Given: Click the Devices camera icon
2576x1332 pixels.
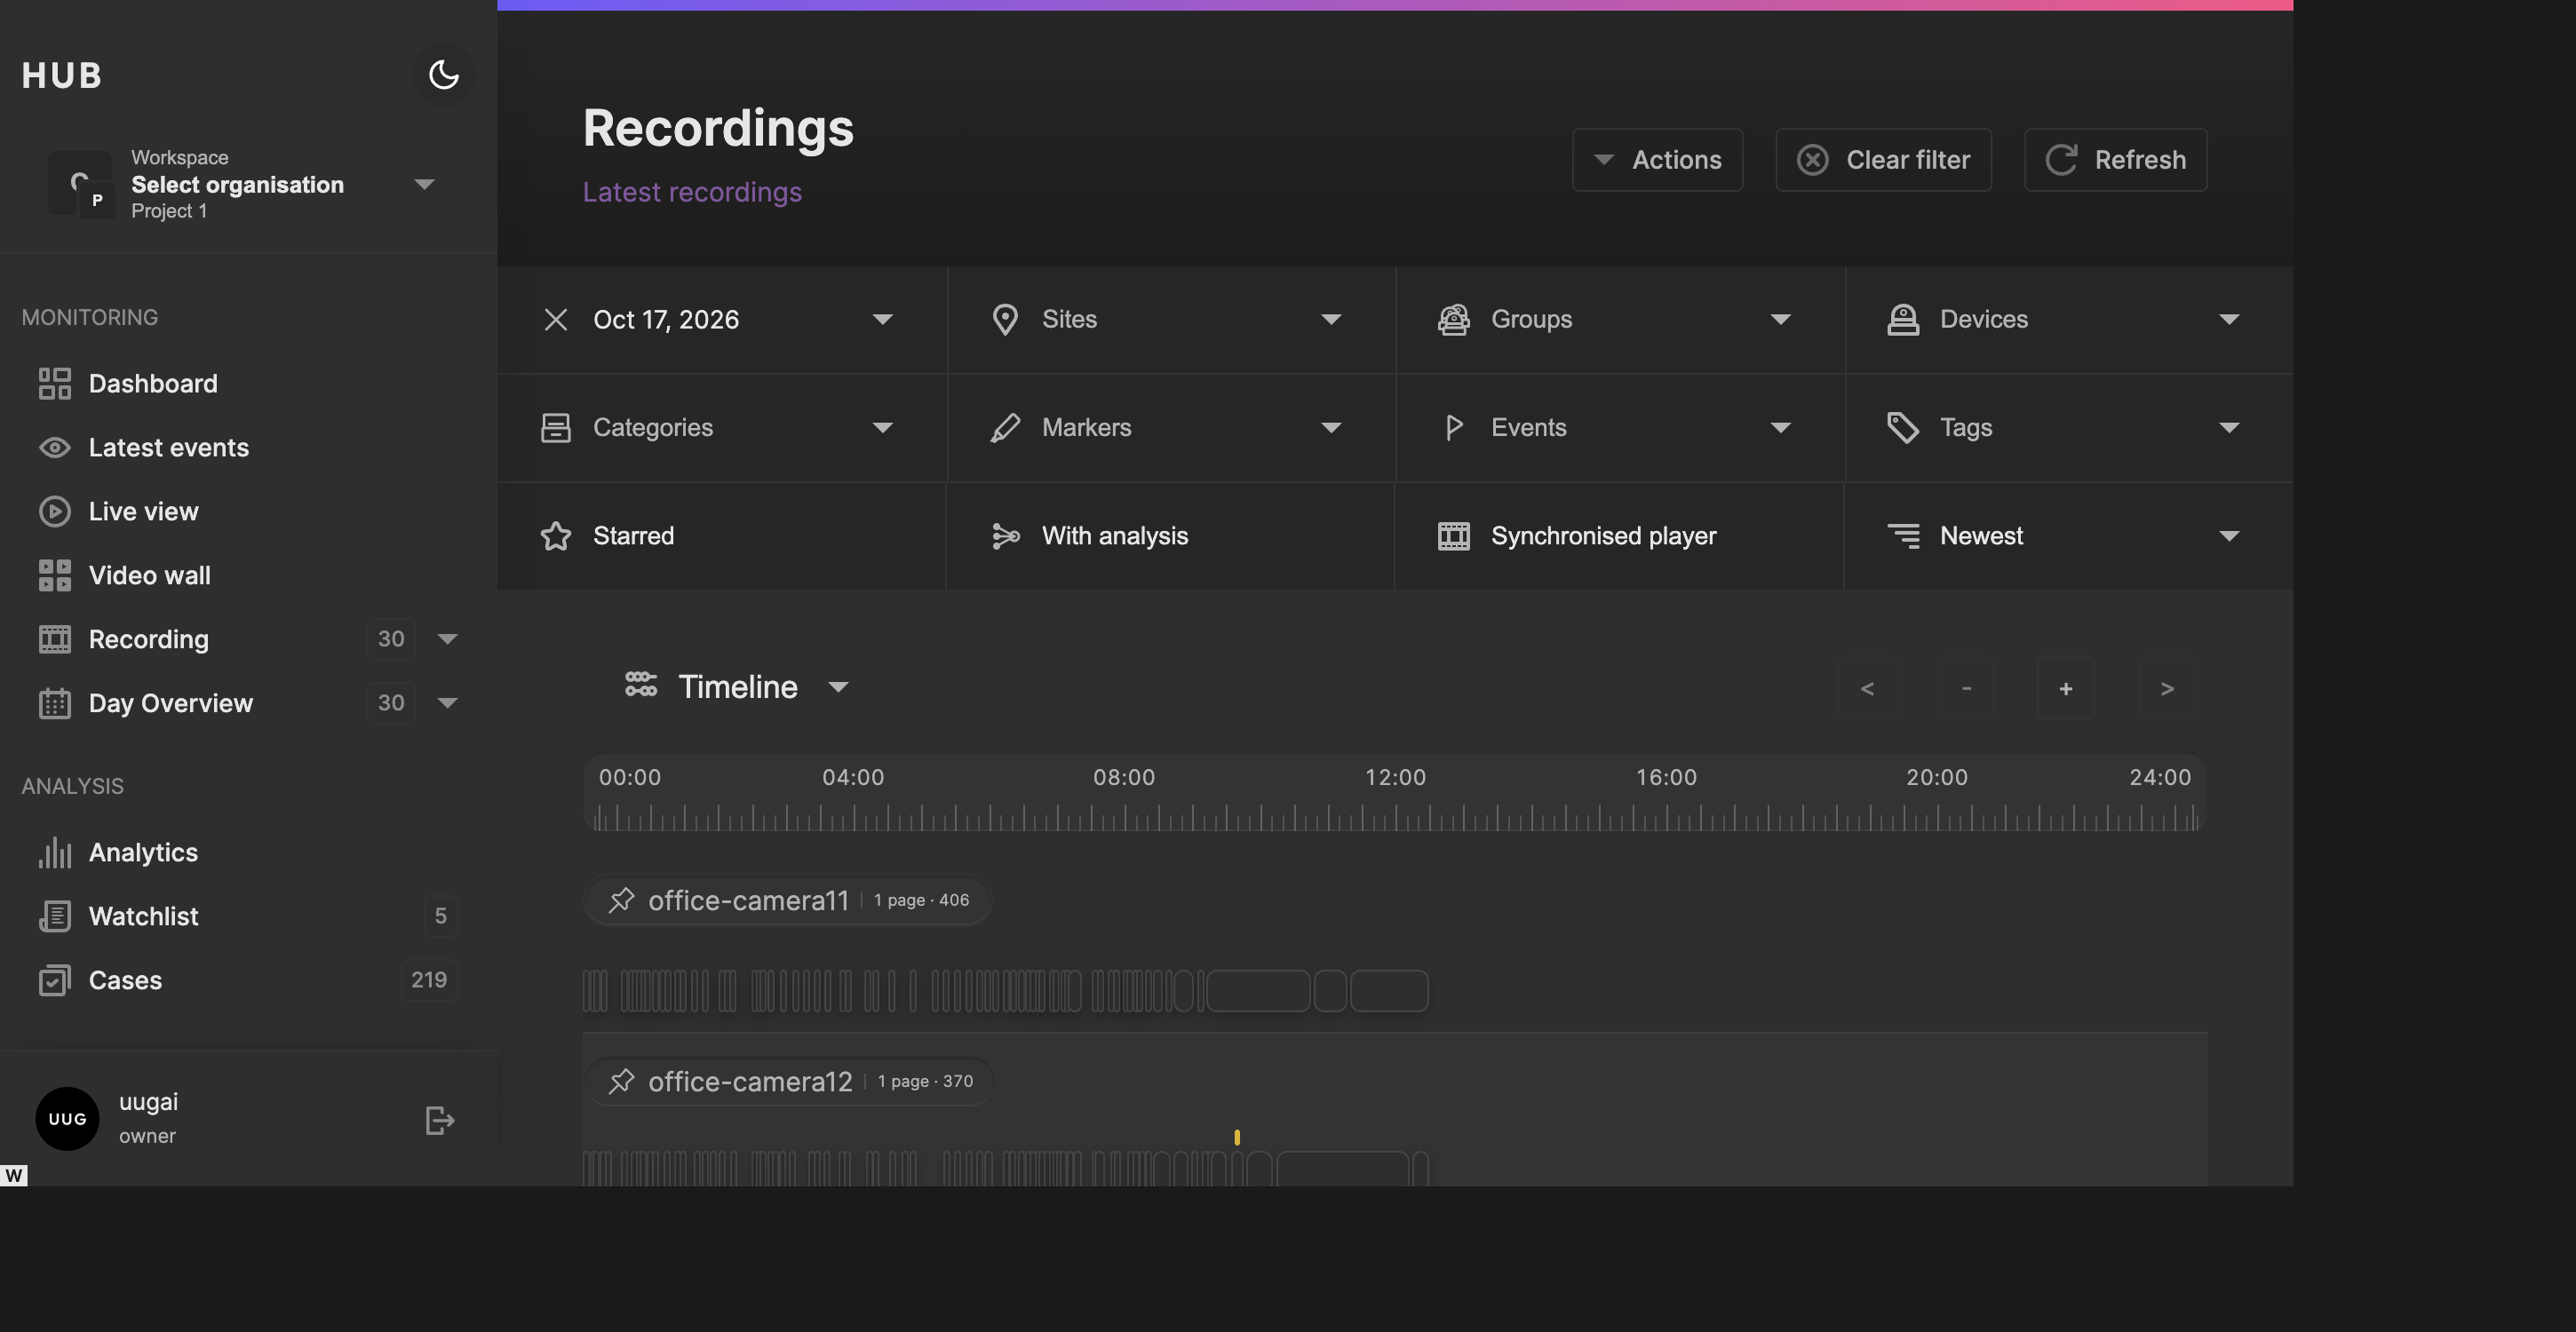Looking at the screenshot, I should (x=1903, y=320).
